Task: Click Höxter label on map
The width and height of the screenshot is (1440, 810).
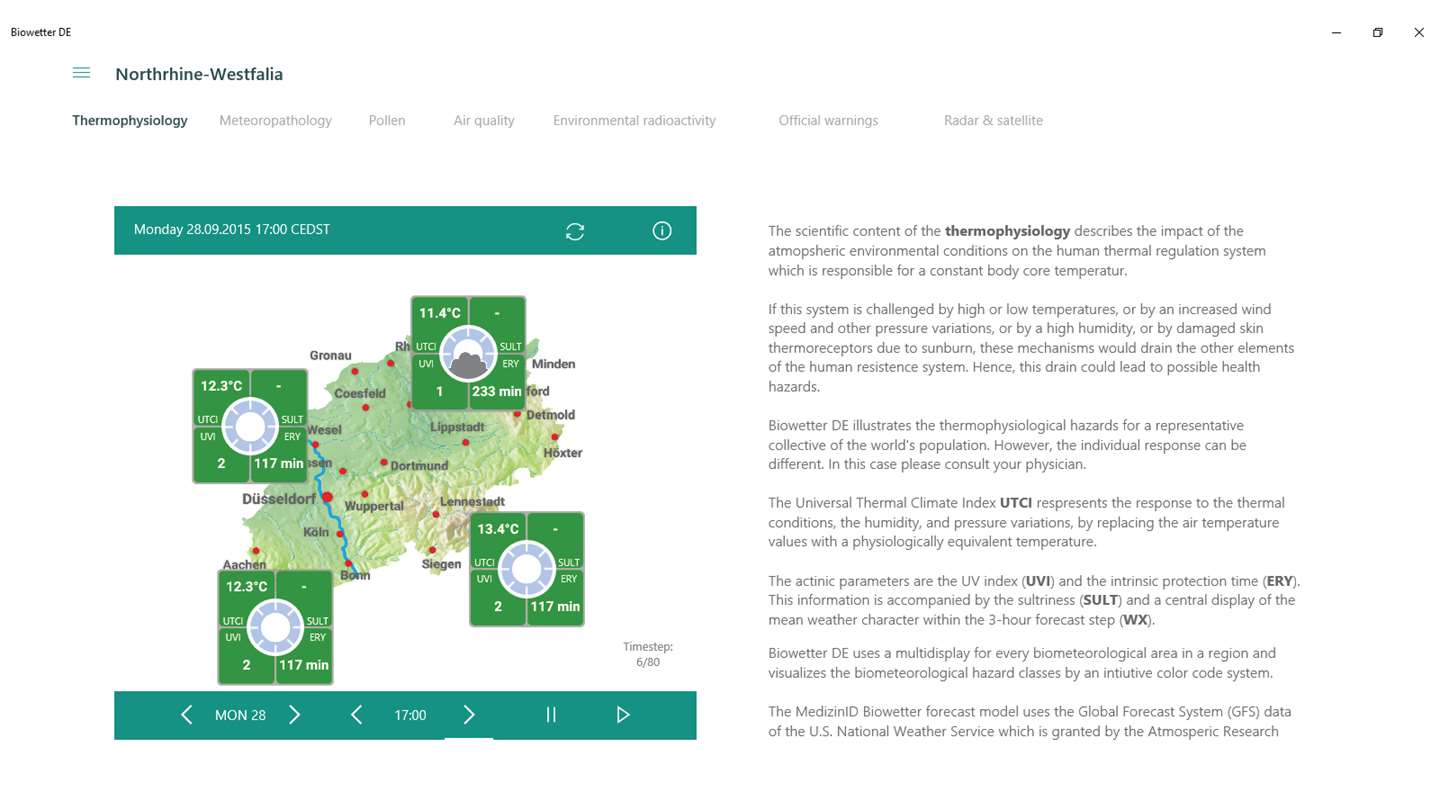Action: pyautogui.click(x=563, y=453)
